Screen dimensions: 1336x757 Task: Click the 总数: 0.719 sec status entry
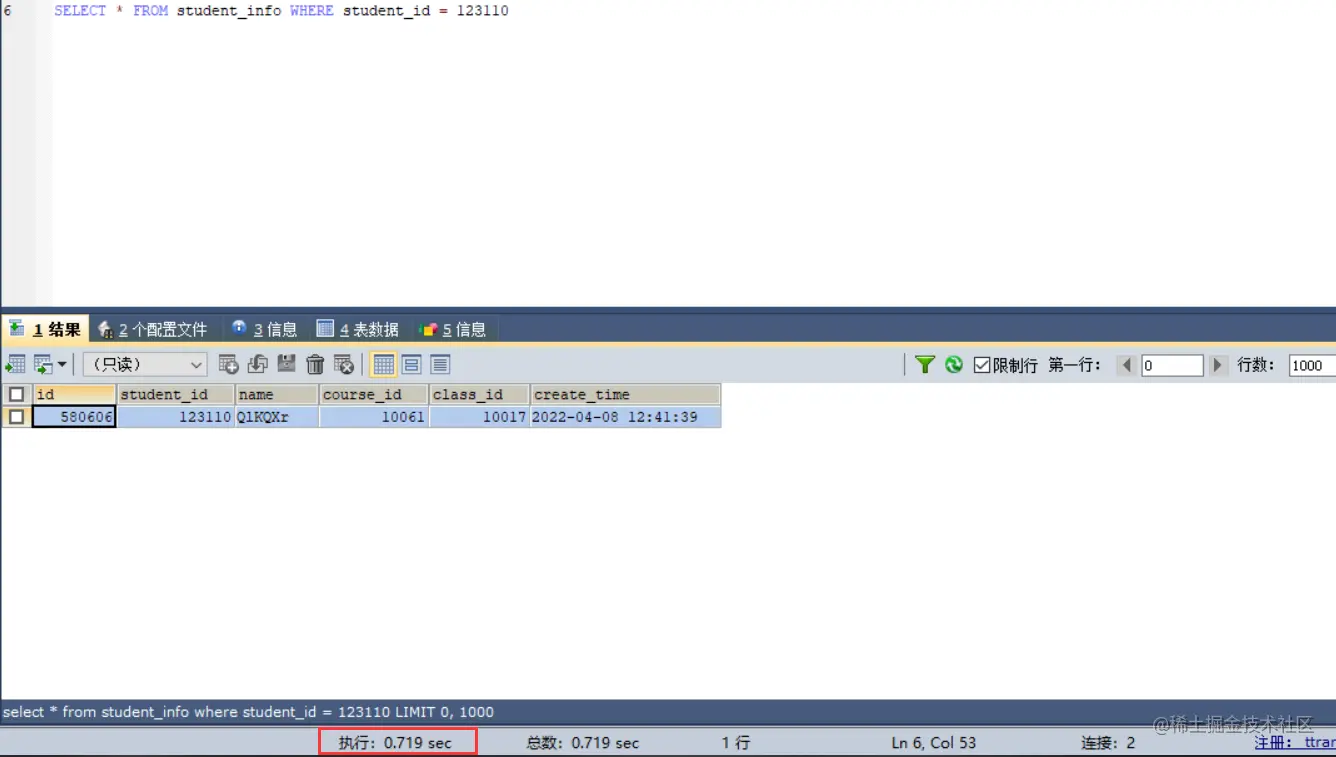(583, 743)
